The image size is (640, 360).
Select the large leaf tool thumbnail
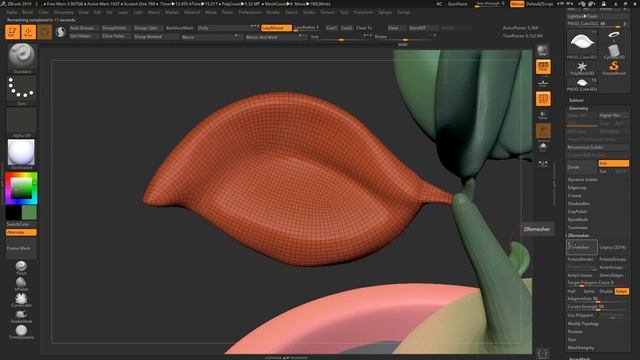(x=582, y=44)
